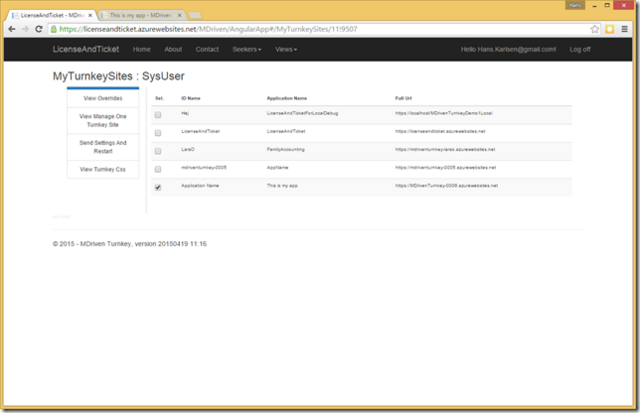This screenshot has width=640, height=413.
Task: Close the LicenseAndTicket browser tab
Action: [90, 15]
